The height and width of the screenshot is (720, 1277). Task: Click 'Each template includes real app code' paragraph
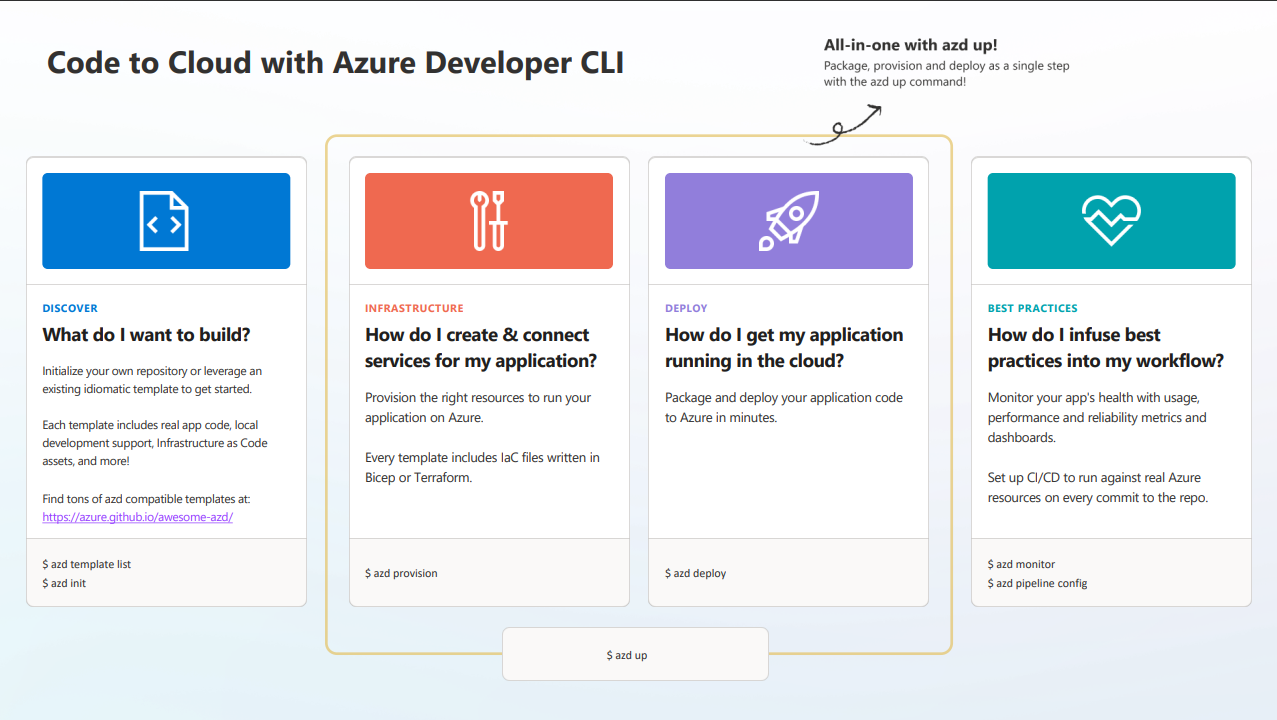click(x=155, y=443)
